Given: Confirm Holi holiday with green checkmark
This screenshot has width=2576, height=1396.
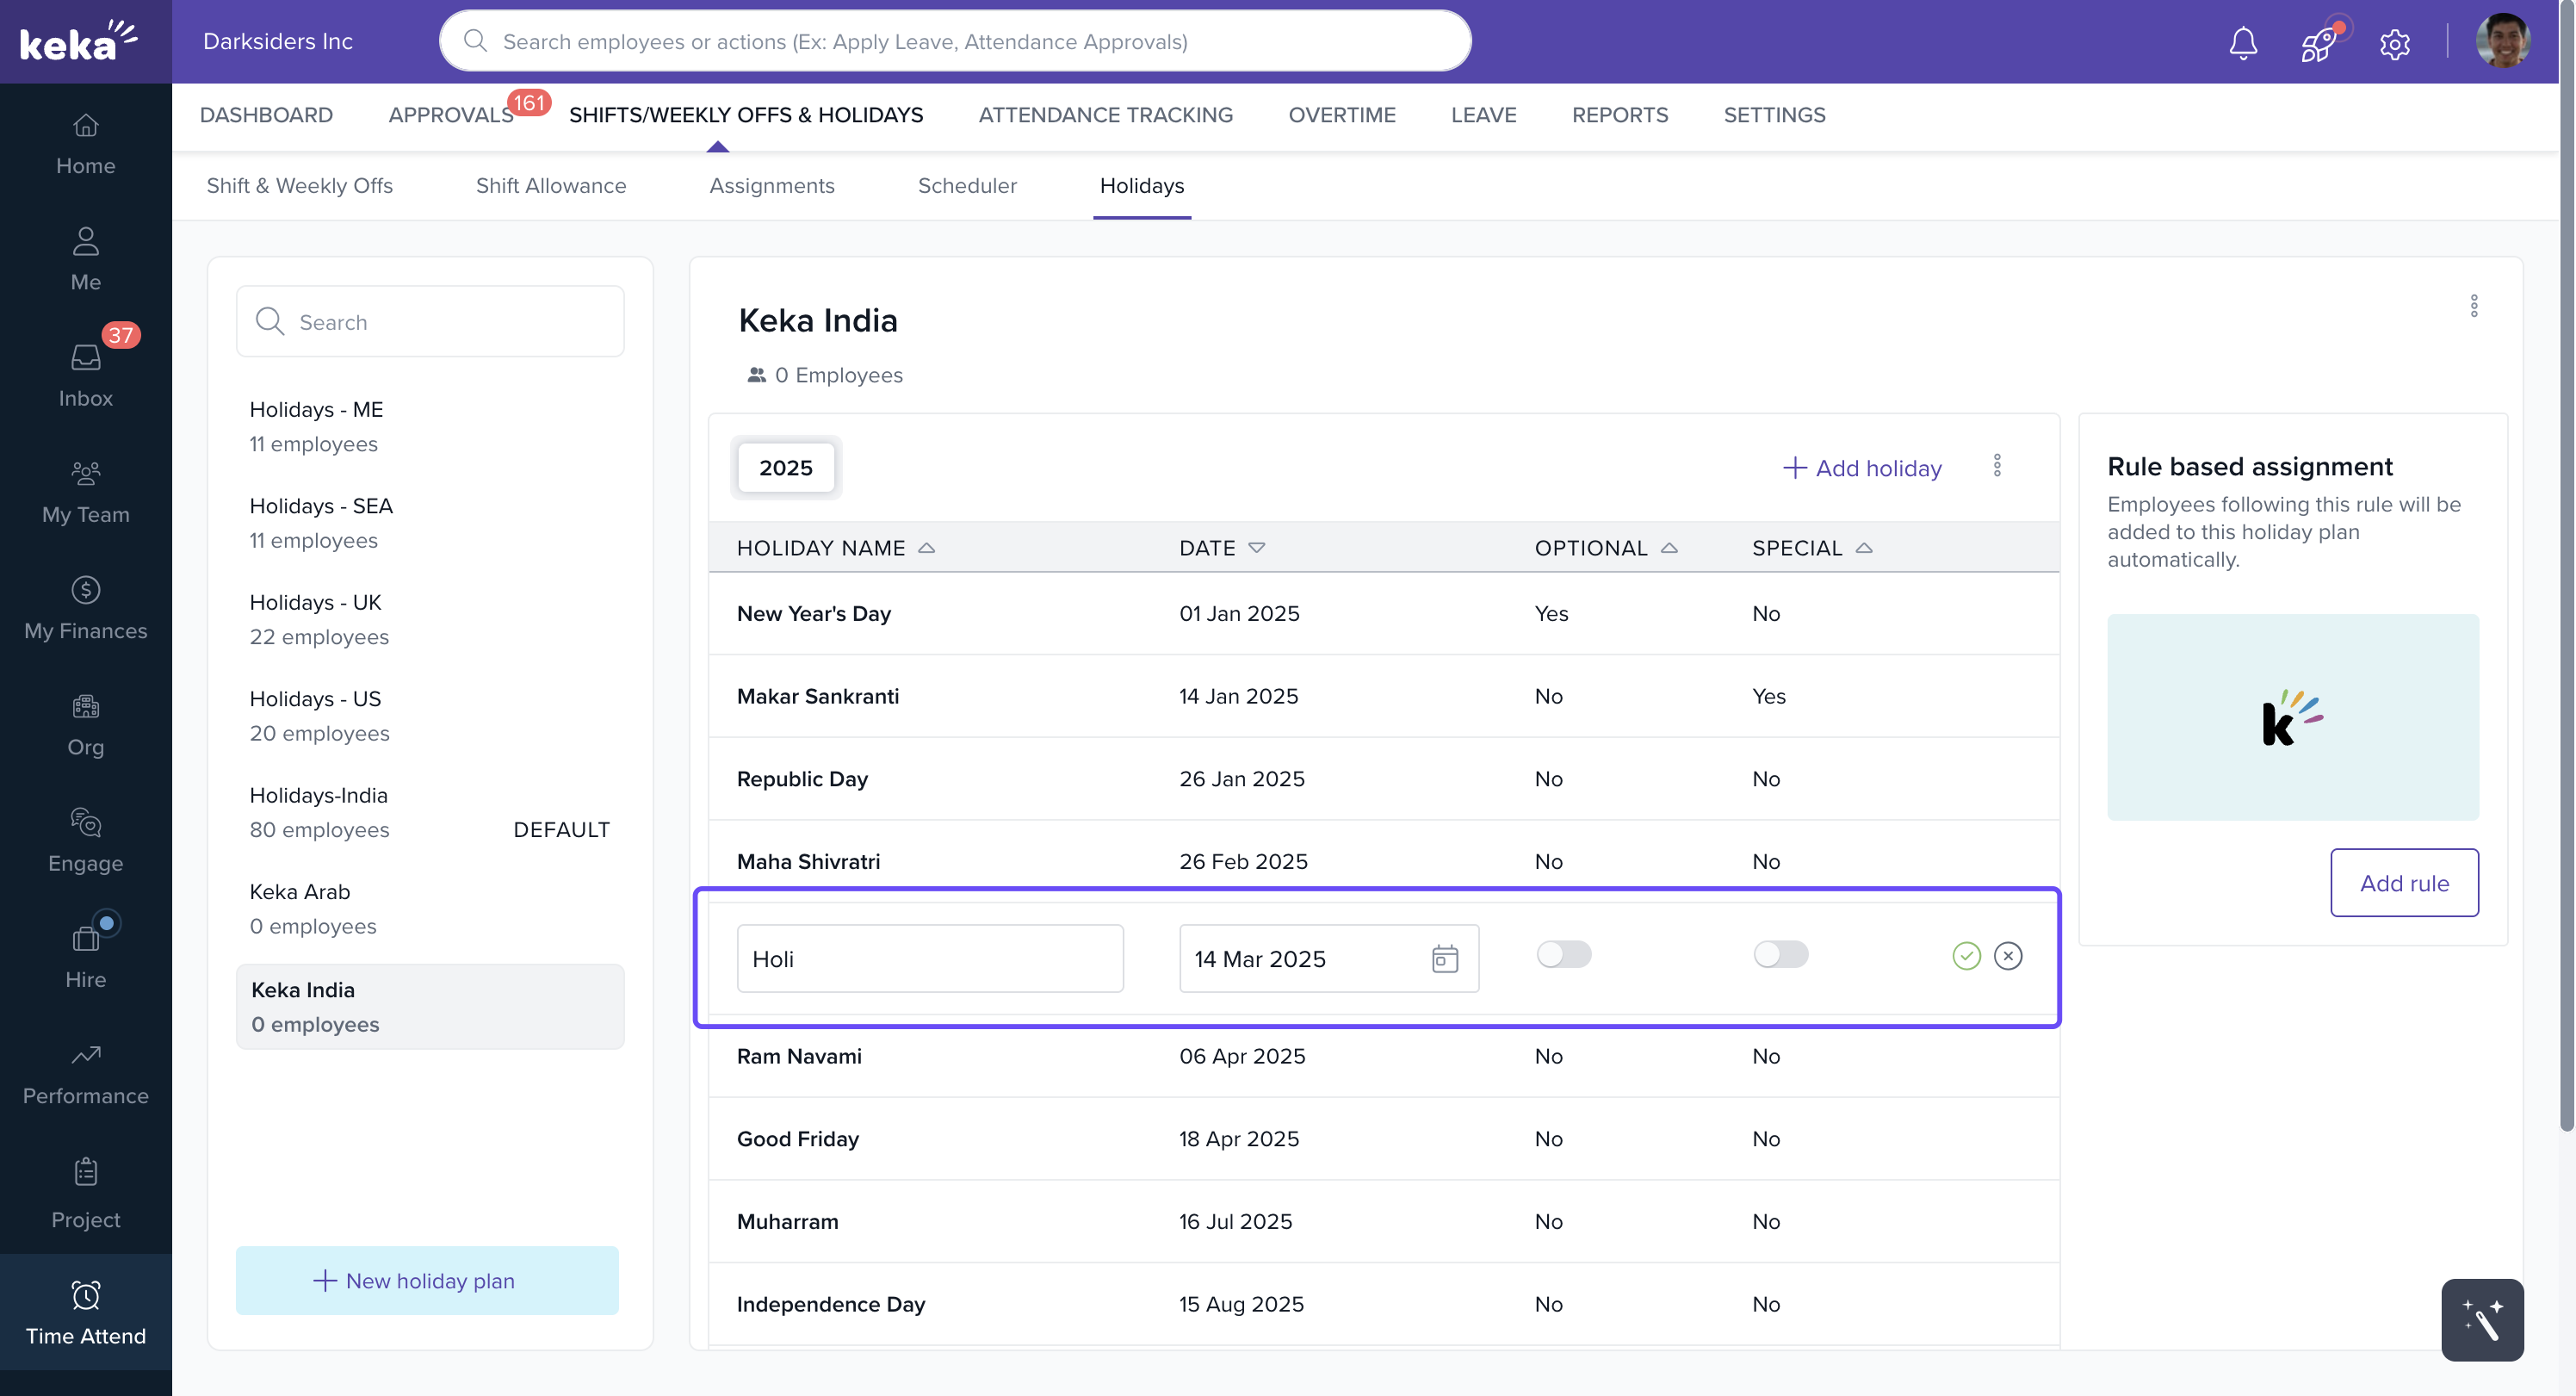Looking at the screenshot, I should (x=1966, y=956).
